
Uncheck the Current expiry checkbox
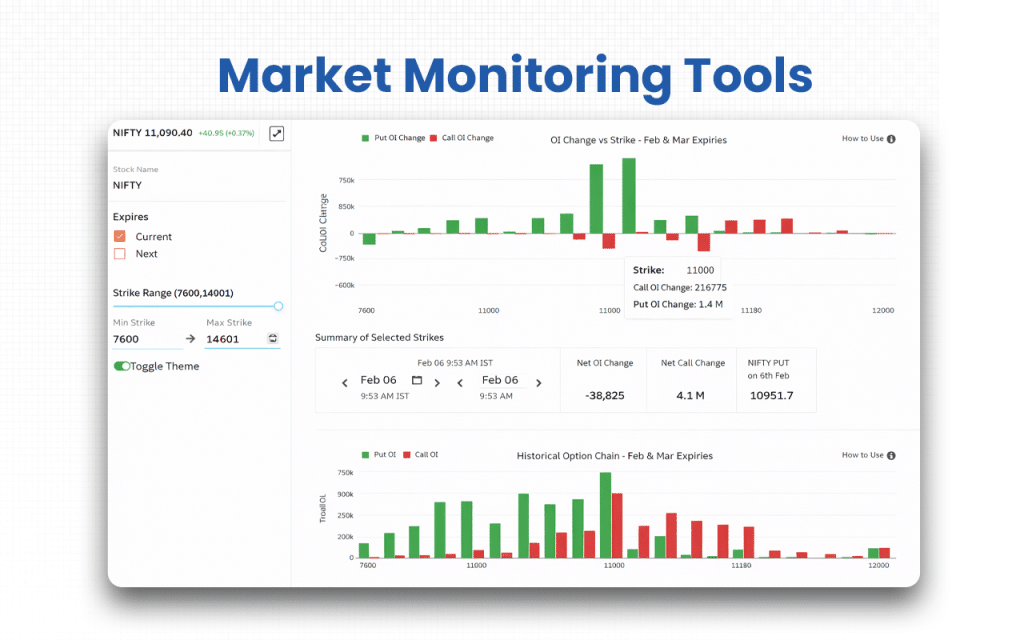coord(120,236)
